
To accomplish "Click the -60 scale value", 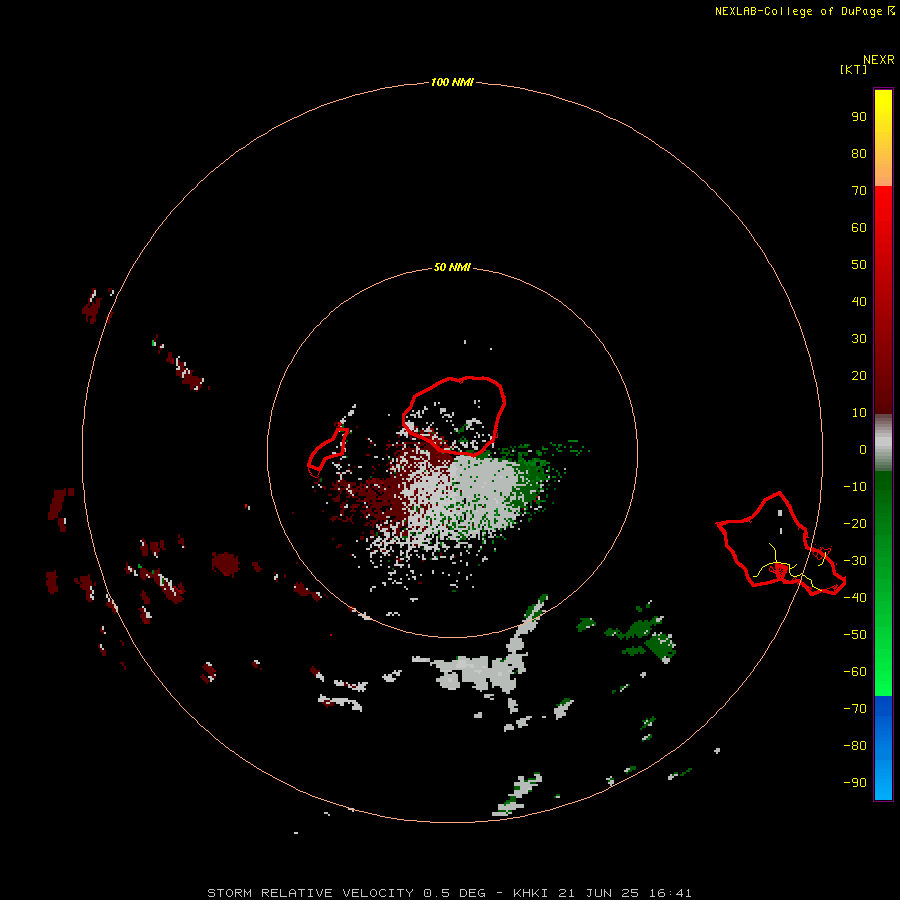I will click(x=855, y=672).
